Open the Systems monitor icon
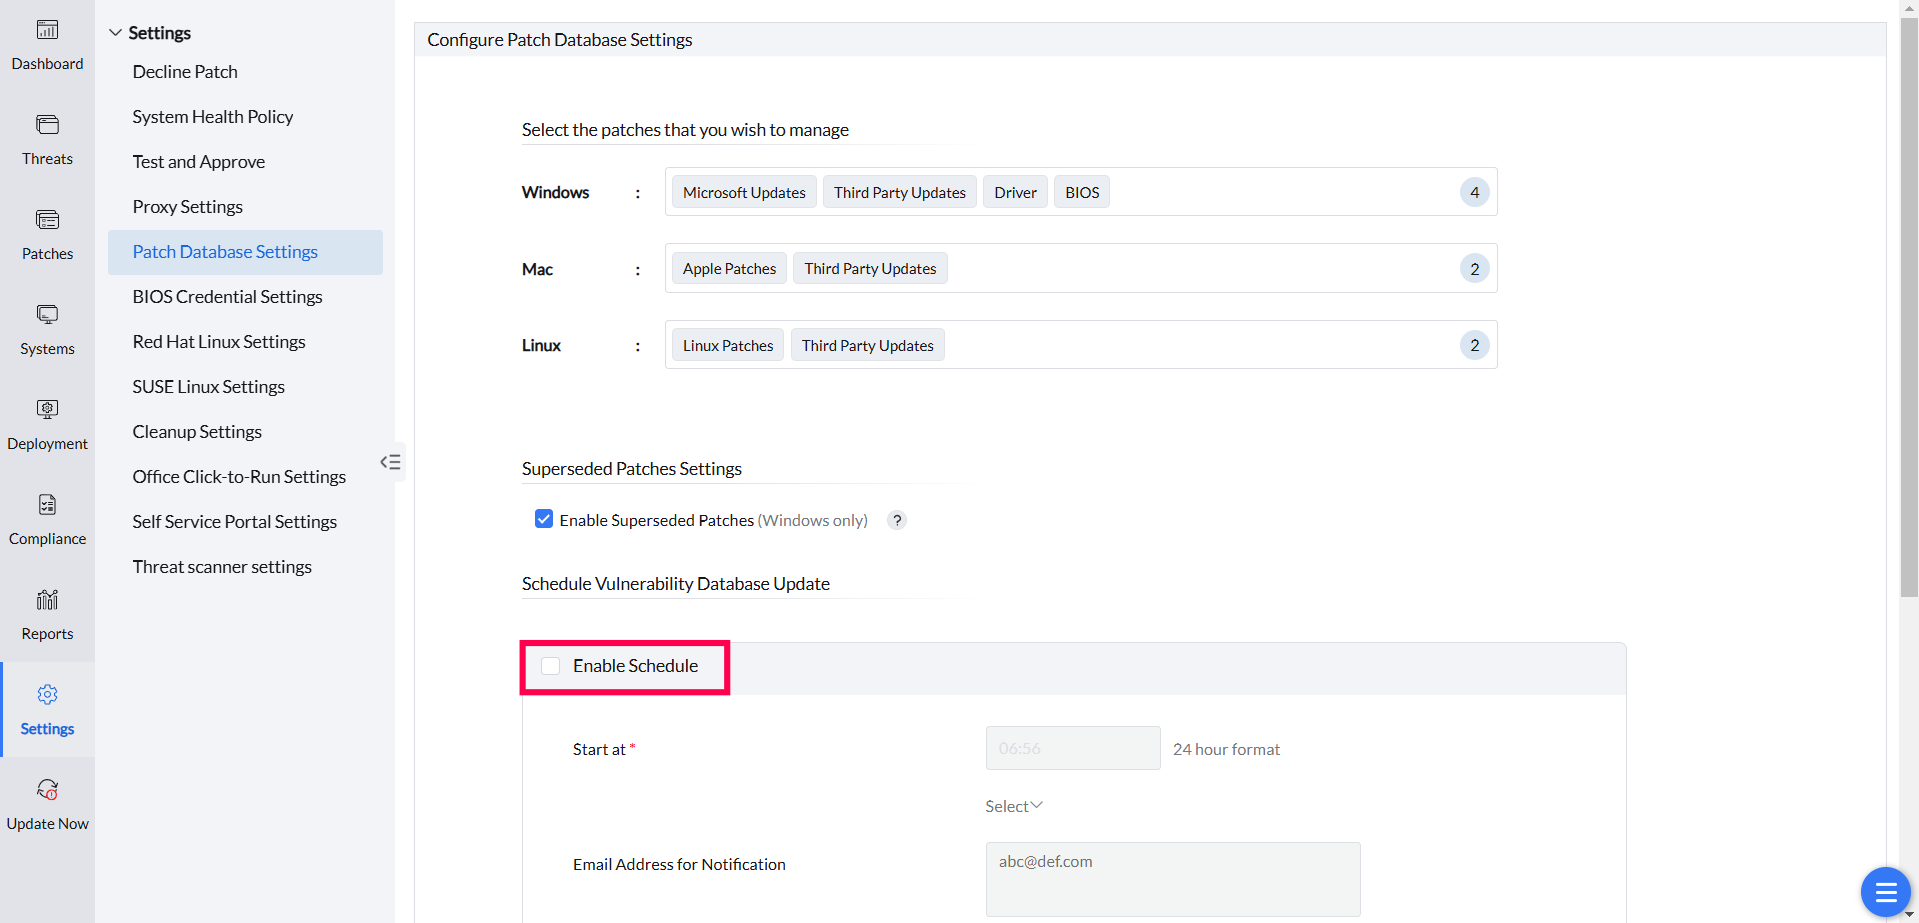This screenshot has height=923, width=1919. point(47,316)
